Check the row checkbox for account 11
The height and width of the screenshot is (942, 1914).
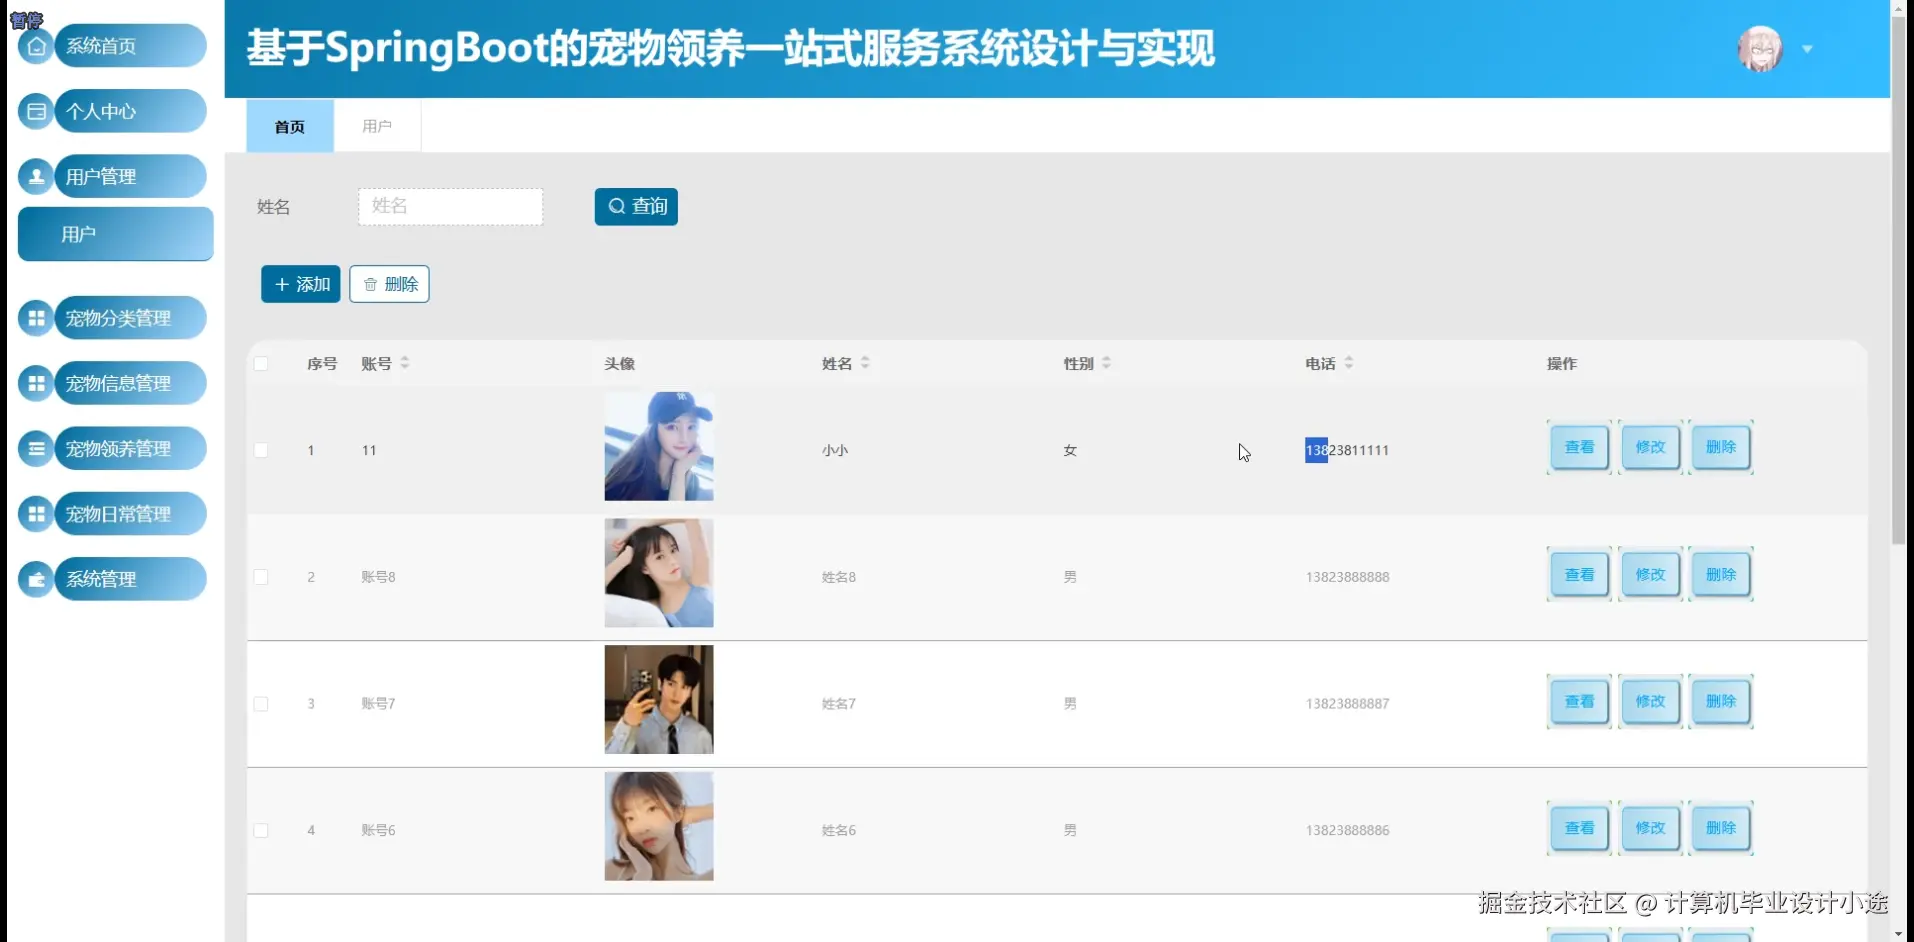[x=261, y=450]
